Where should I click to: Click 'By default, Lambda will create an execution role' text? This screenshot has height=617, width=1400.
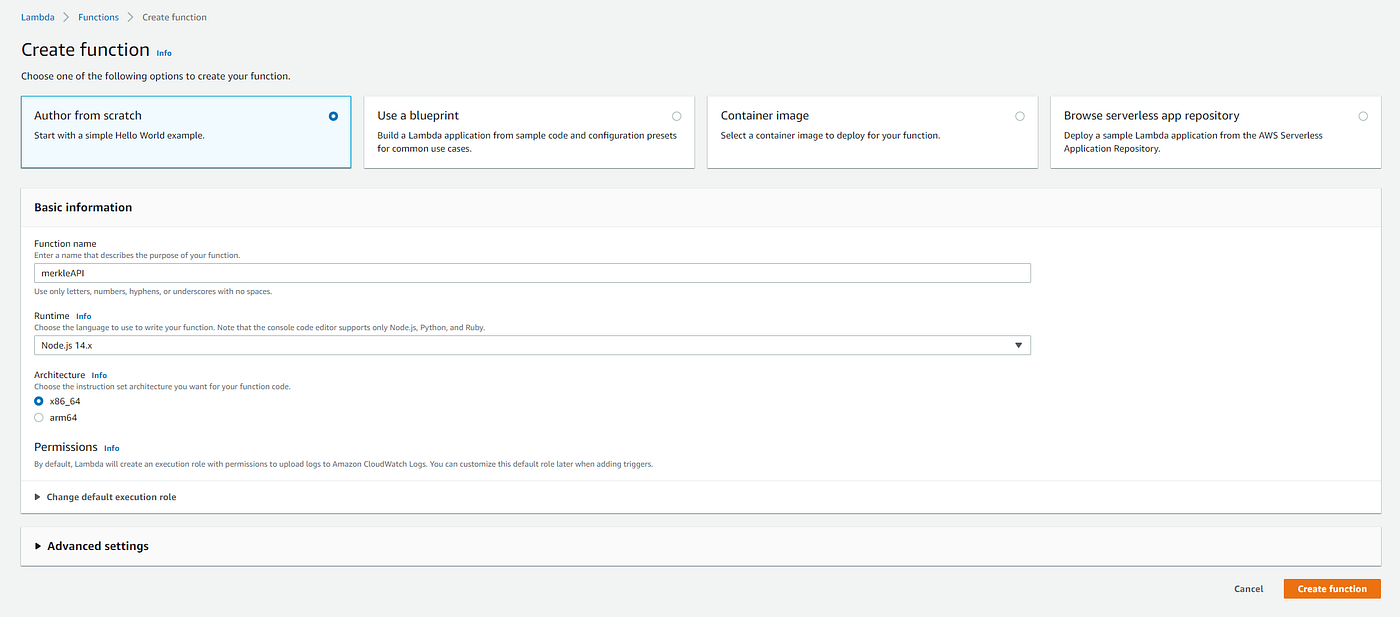(343, 464)
